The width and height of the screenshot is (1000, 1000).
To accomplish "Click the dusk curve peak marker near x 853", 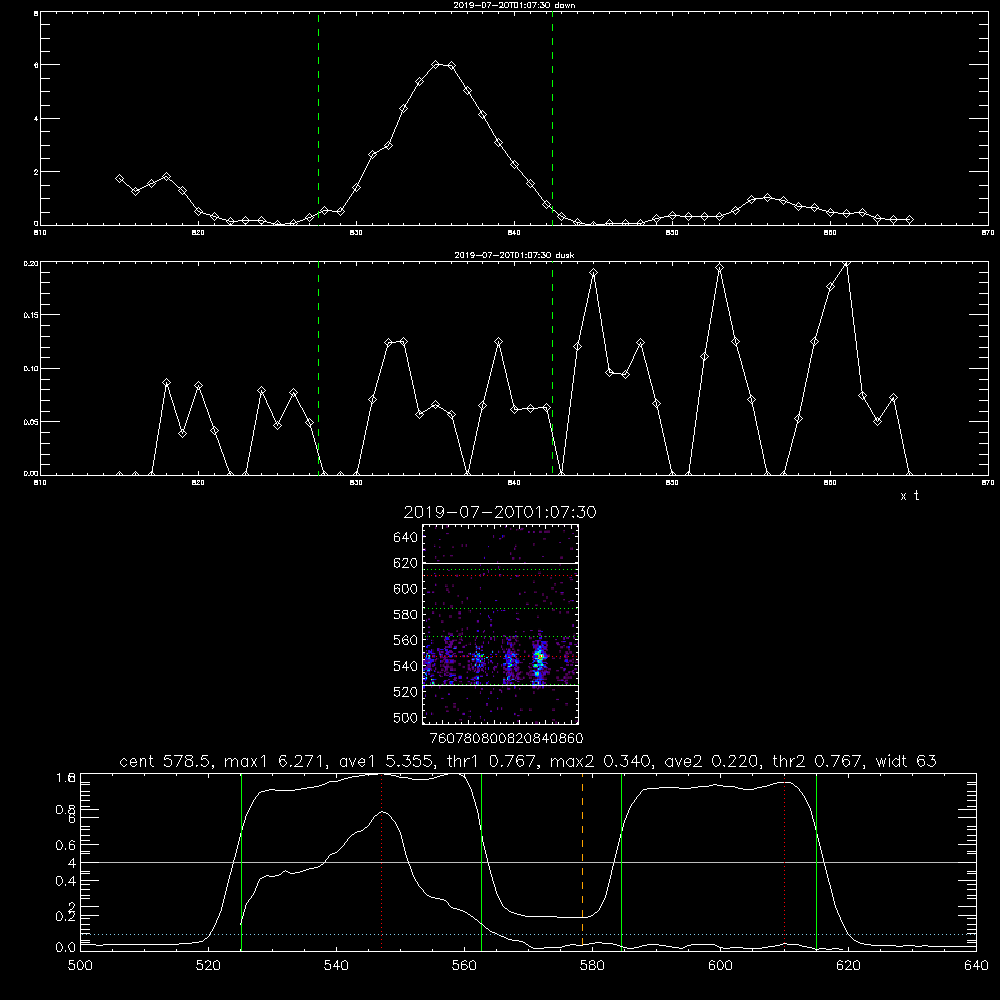I will 720,268.
